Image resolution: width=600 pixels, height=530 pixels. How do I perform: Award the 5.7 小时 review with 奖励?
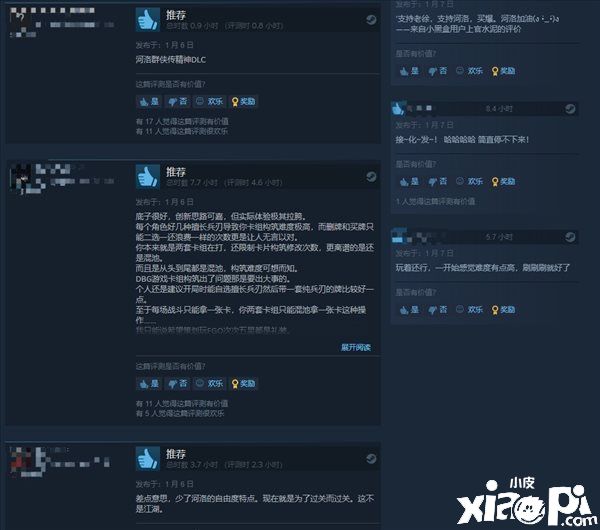(x=503, y=310)
